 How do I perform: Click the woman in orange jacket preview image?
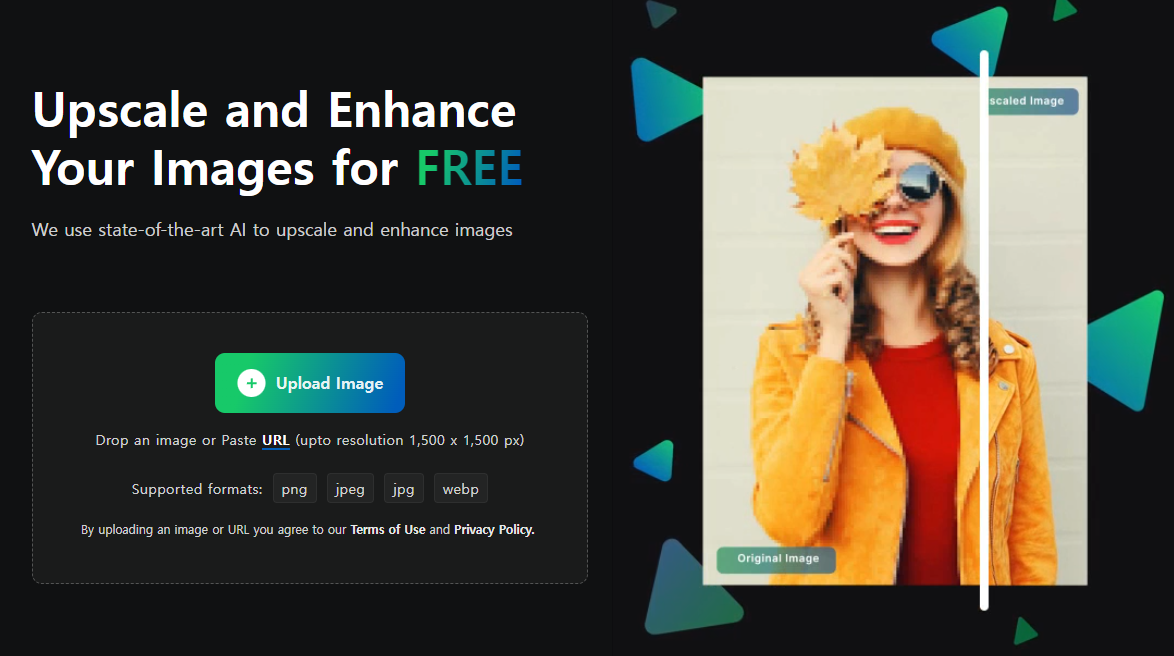click(x=895, y=331)
